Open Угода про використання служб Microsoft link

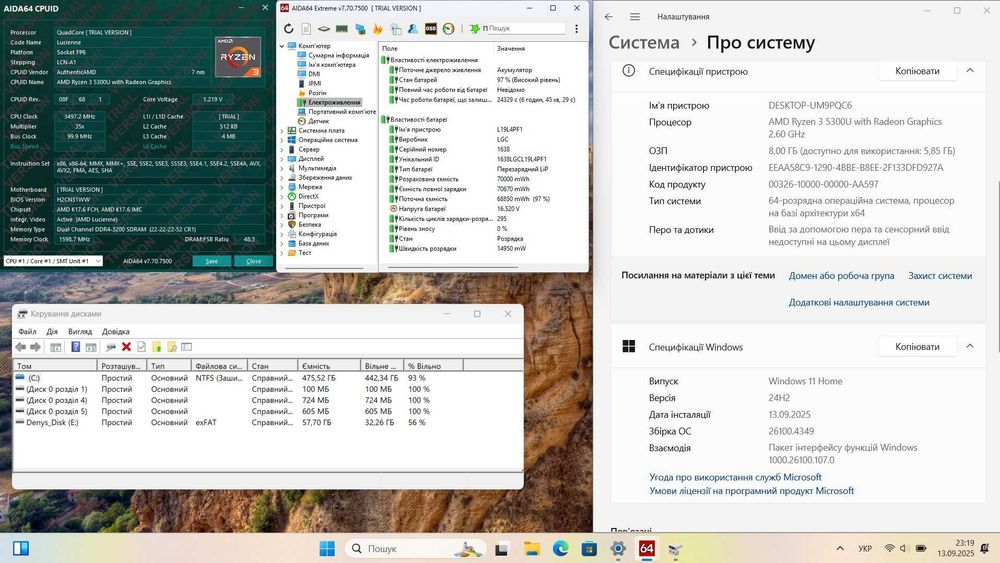(735, 477)
